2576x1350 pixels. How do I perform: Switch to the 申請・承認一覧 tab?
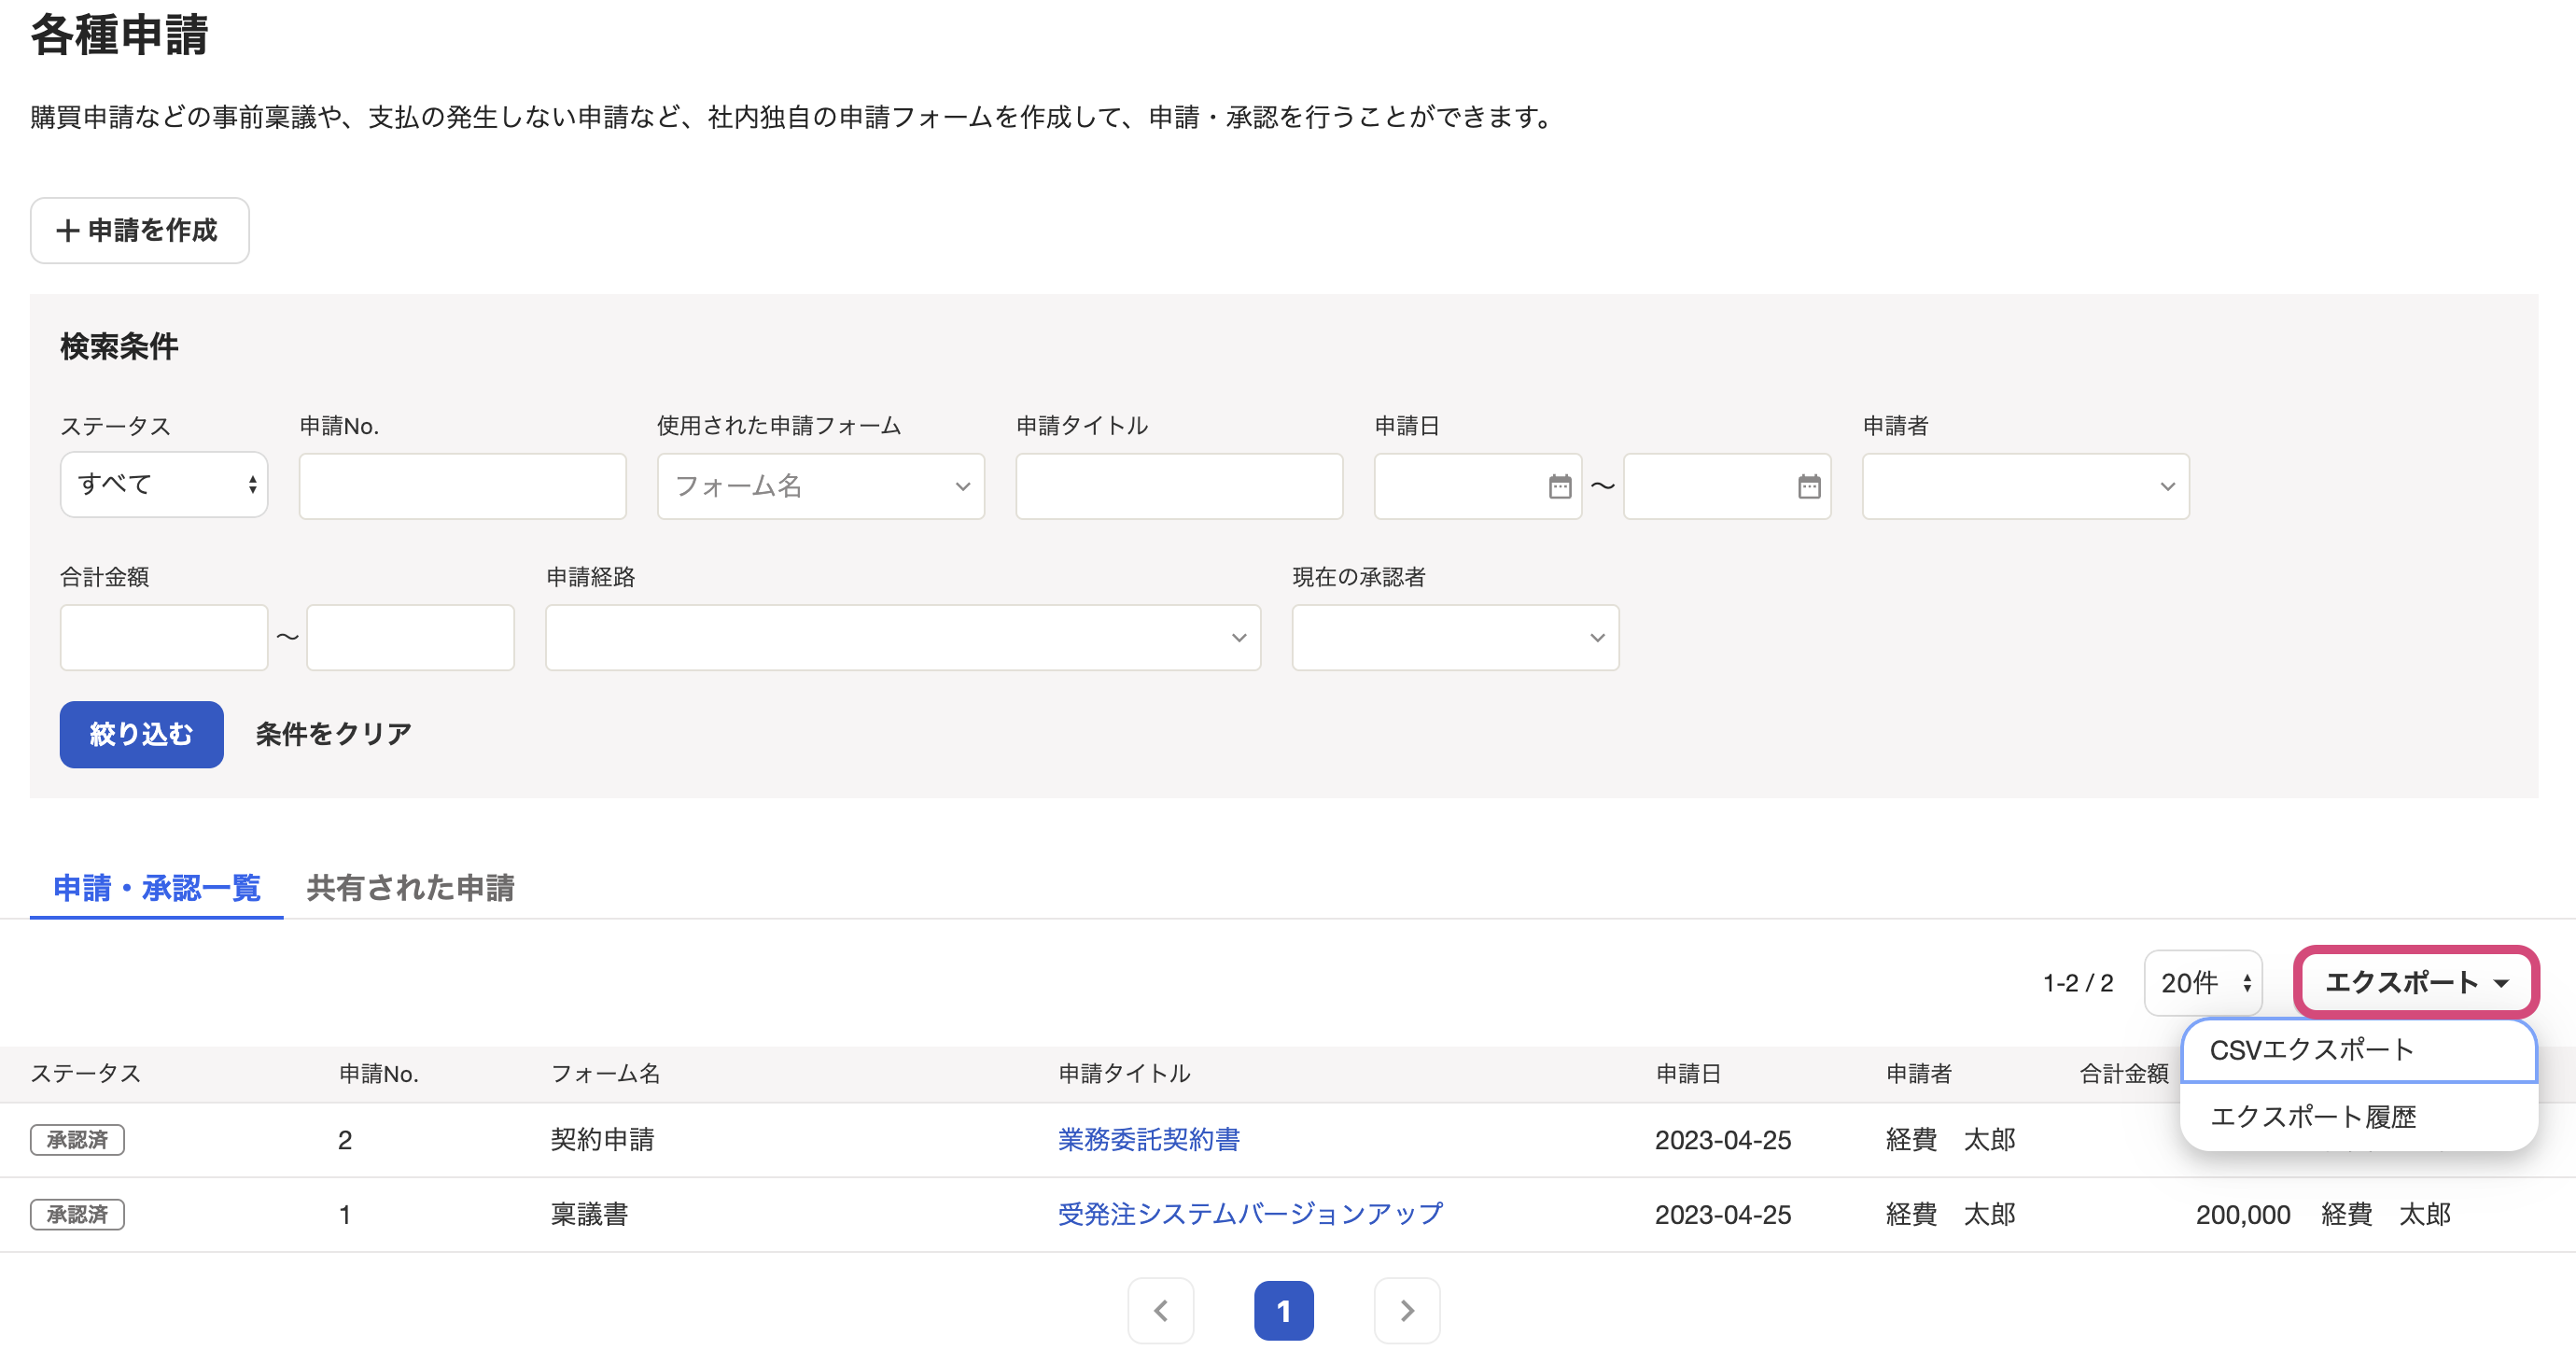(x=157, y=888)
